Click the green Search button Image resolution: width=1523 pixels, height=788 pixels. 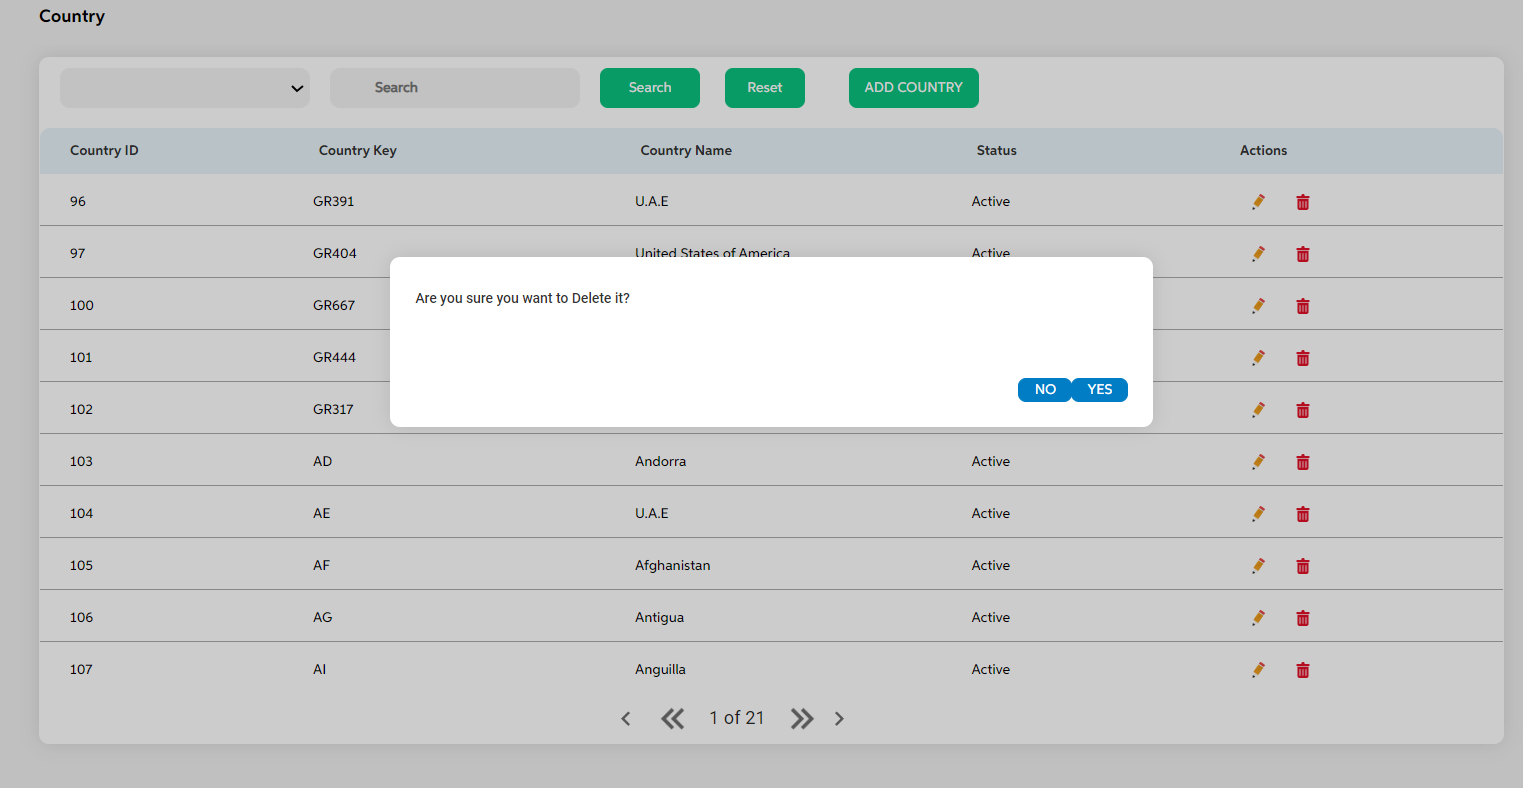click(x=650, y=88)
